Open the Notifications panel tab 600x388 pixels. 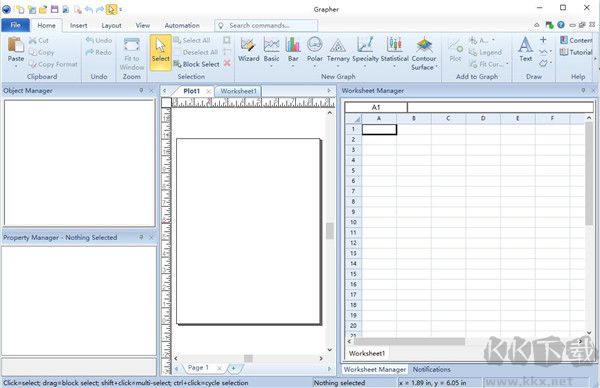(x=431, y=369)
